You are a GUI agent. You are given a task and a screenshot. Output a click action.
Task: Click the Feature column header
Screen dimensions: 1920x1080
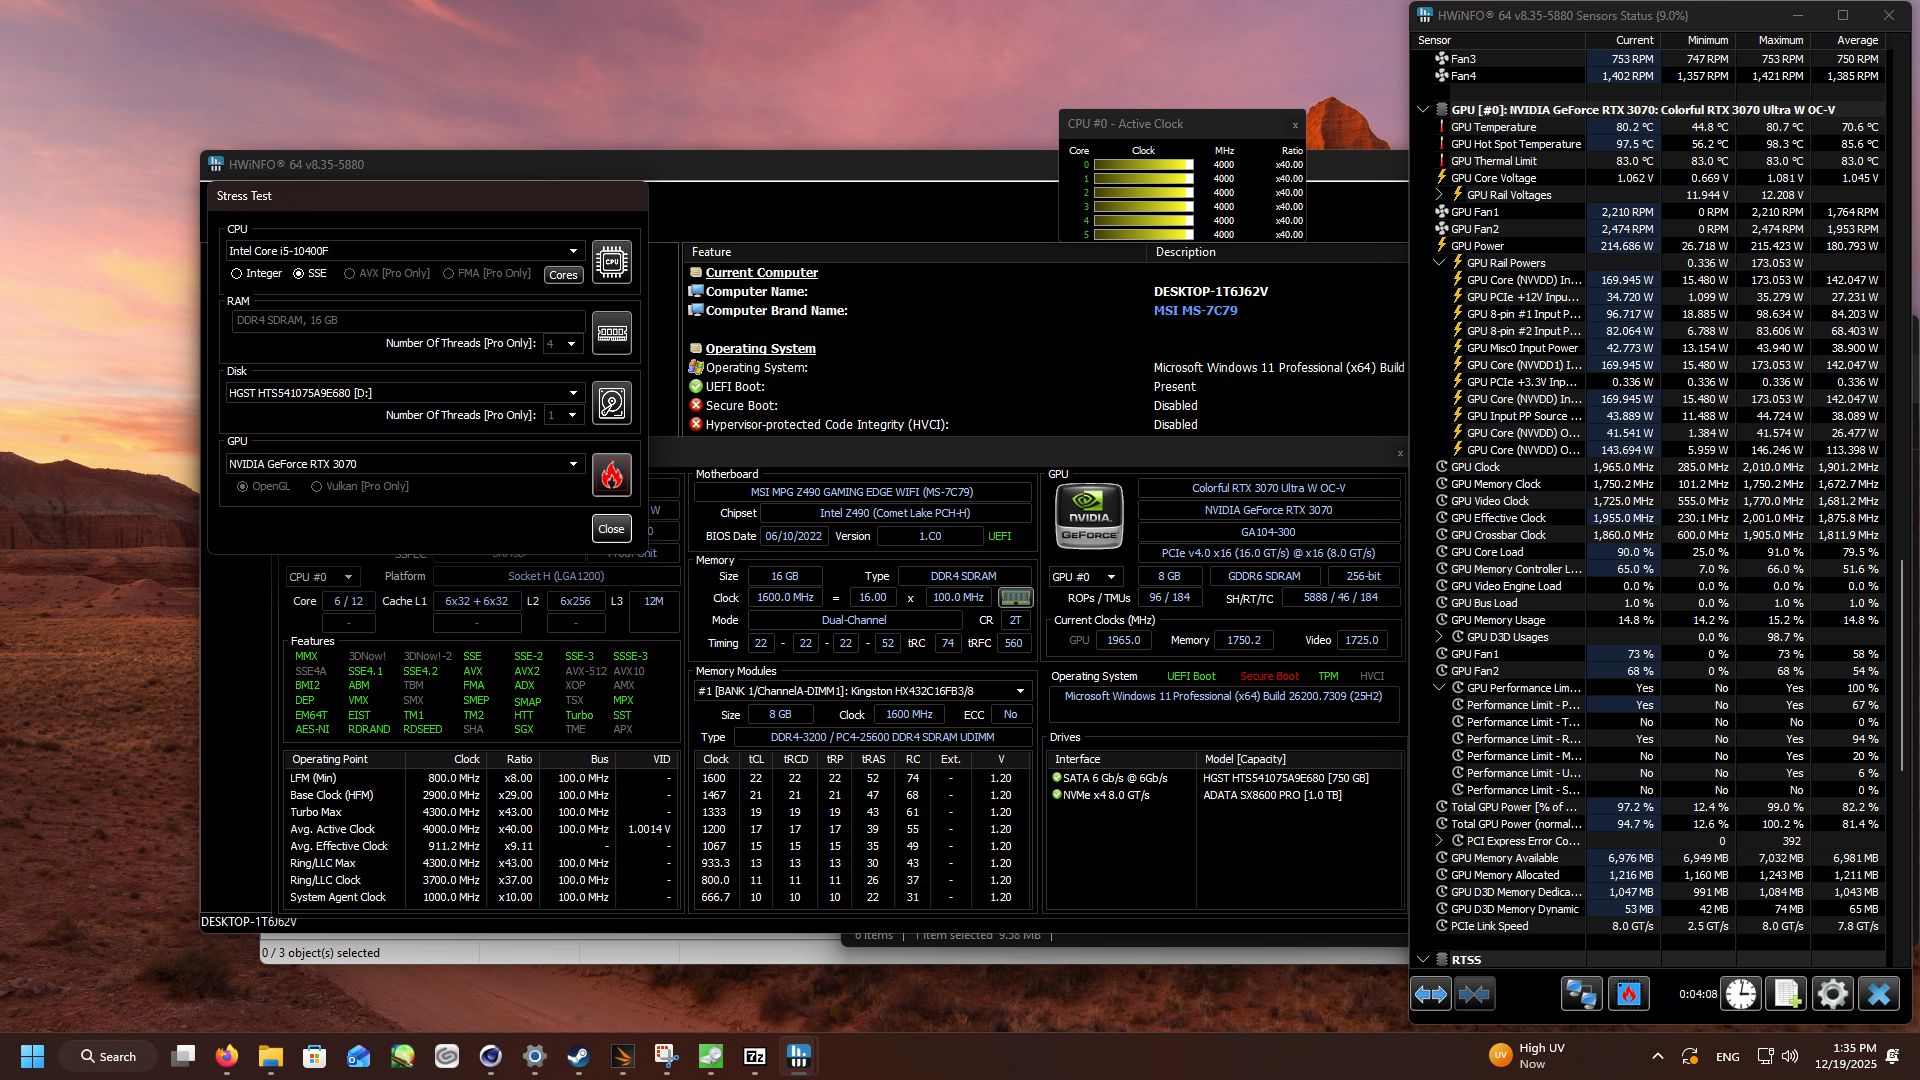pyautogui.click(x=914, y=253)
